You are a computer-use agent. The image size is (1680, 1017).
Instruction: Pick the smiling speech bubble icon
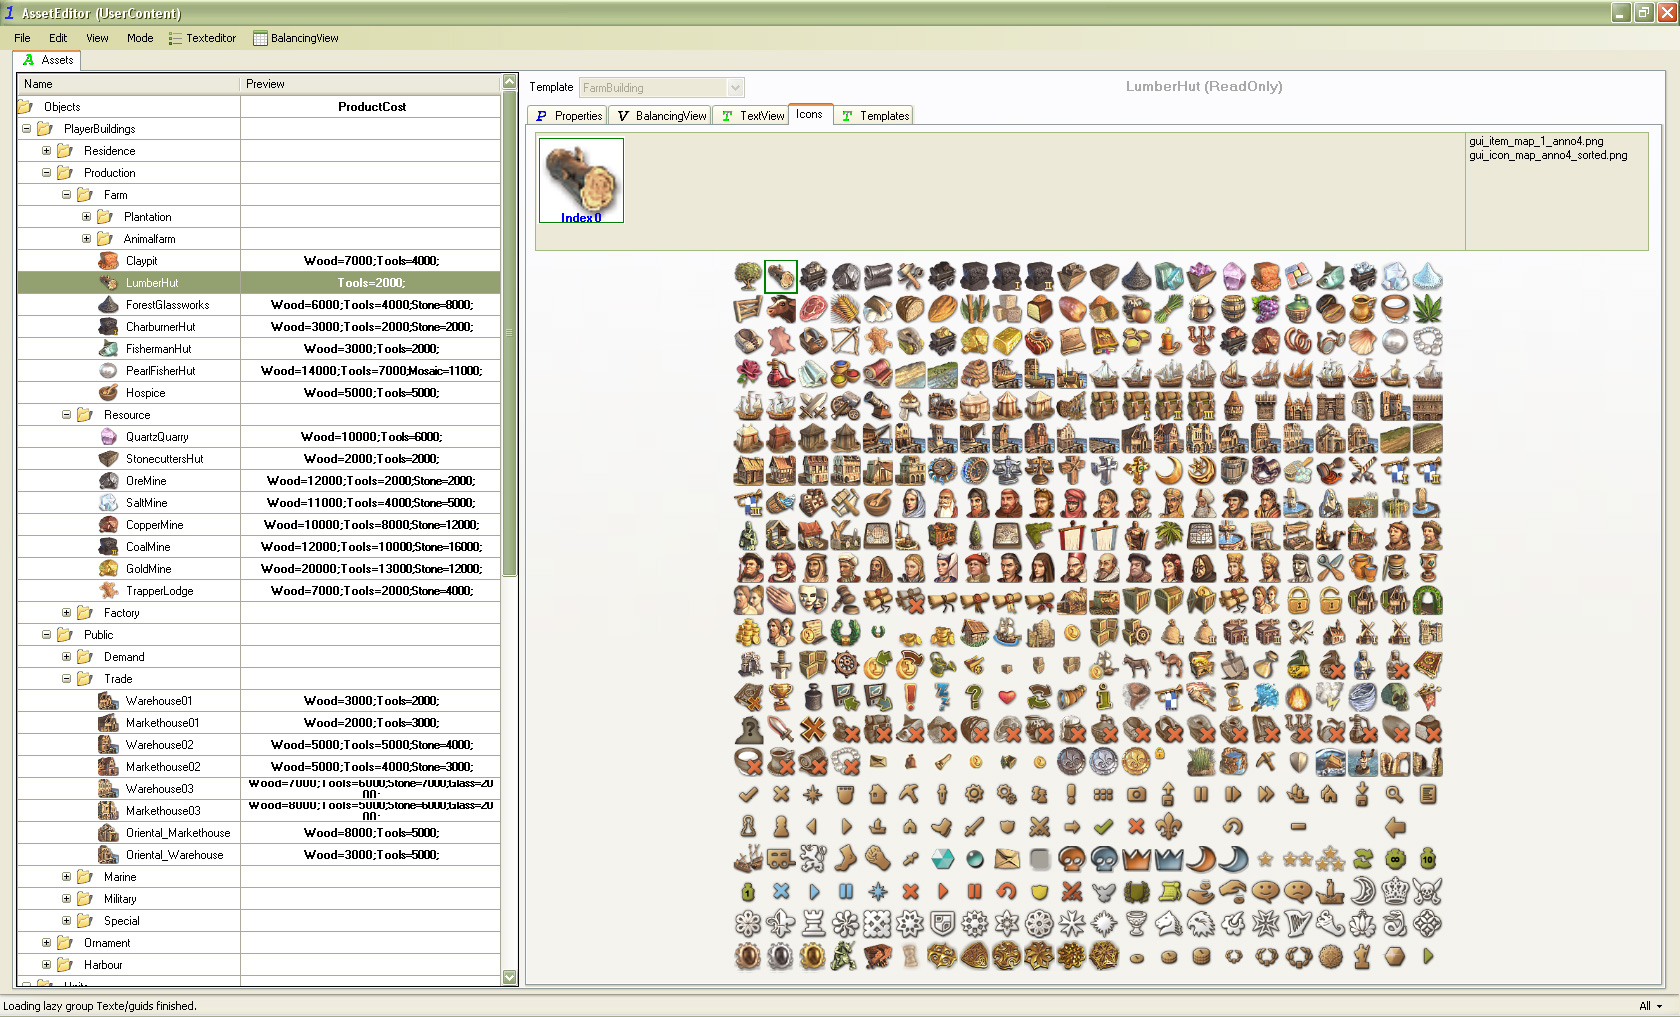1265,891
